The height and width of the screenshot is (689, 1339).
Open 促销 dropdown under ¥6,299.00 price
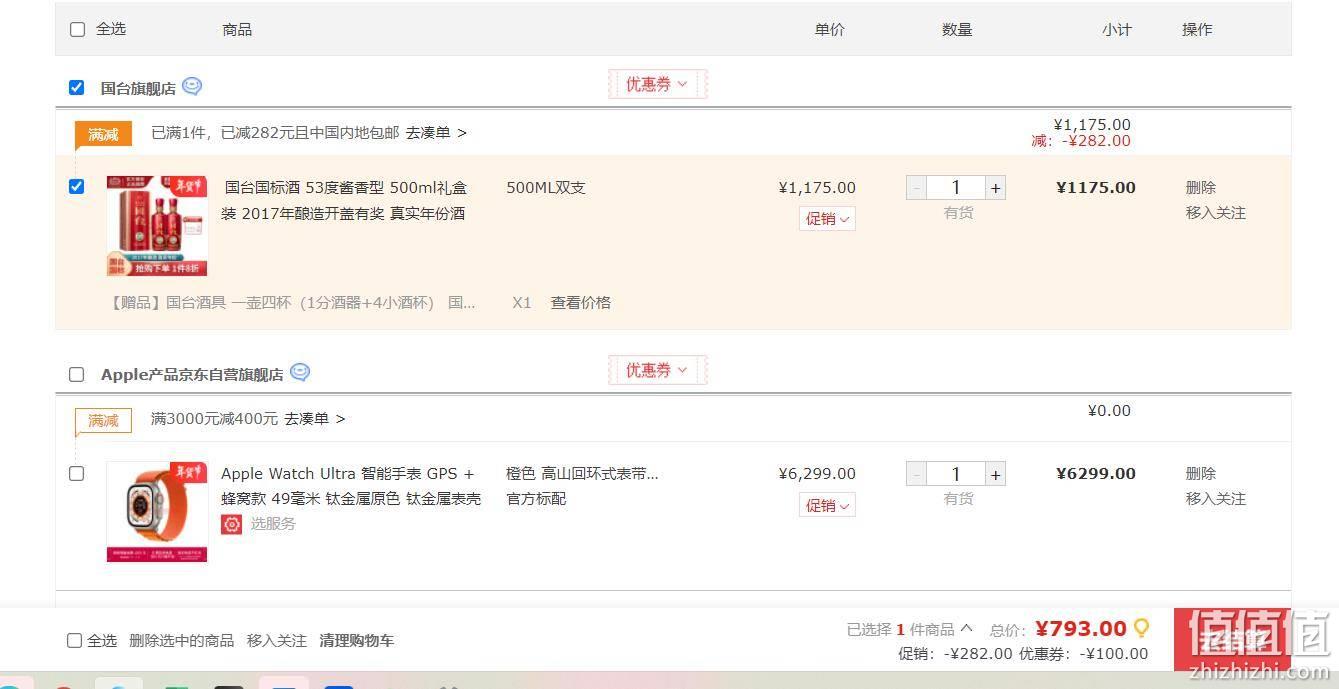point(827,505)
